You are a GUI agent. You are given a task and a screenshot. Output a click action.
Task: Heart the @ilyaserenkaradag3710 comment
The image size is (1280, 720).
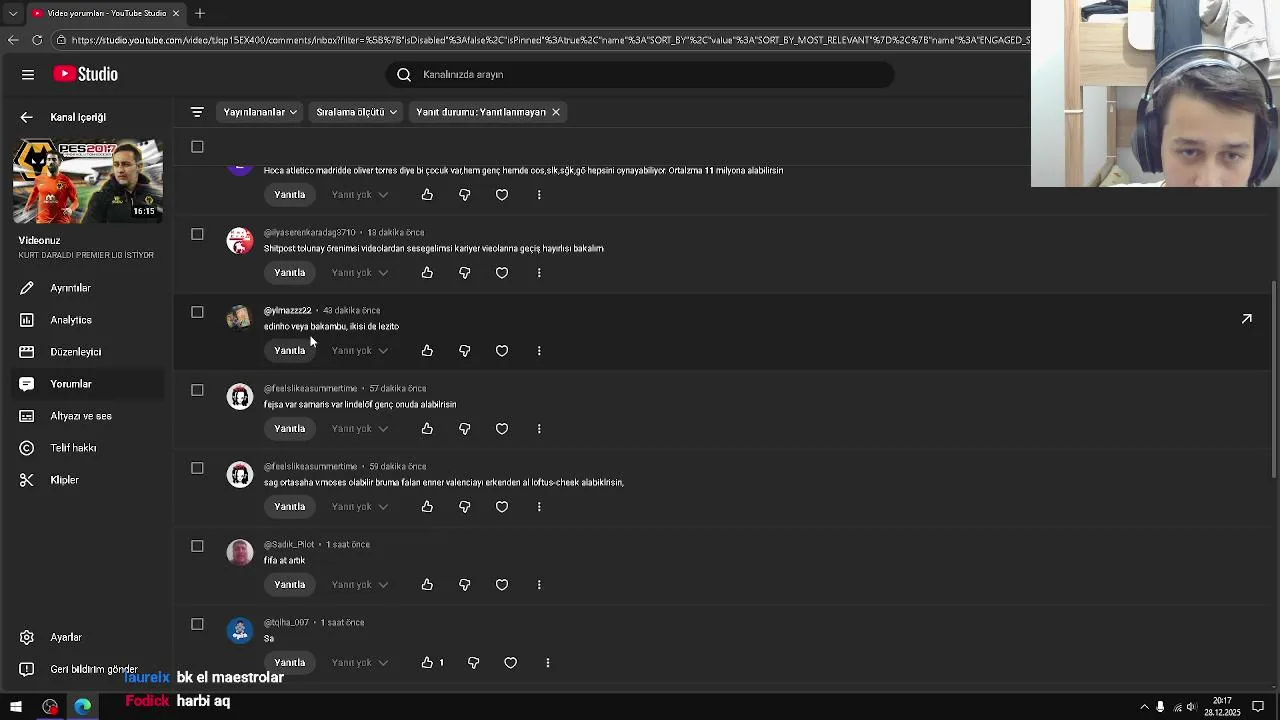point(502,272)
